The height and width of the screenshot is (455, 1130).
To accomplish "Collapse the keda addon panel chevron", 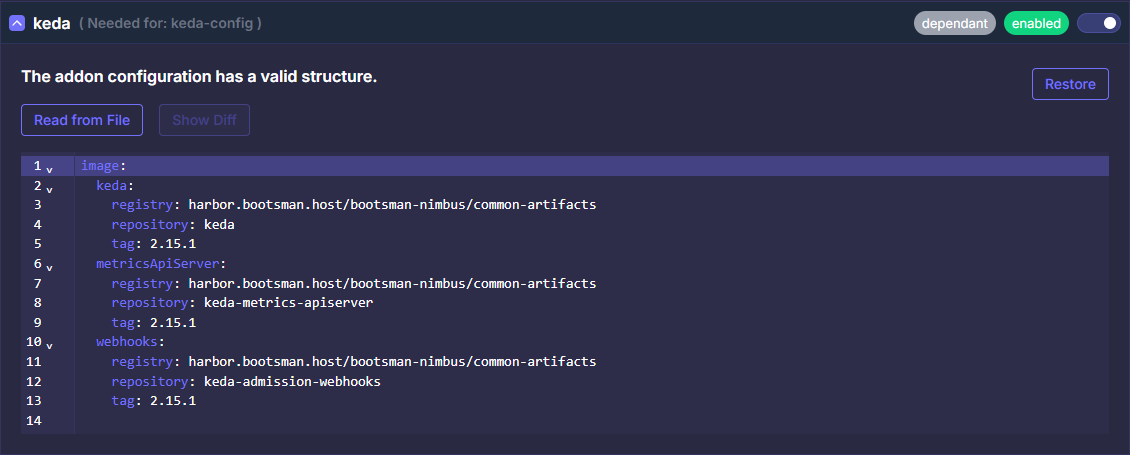I will (x=17, y=23).
